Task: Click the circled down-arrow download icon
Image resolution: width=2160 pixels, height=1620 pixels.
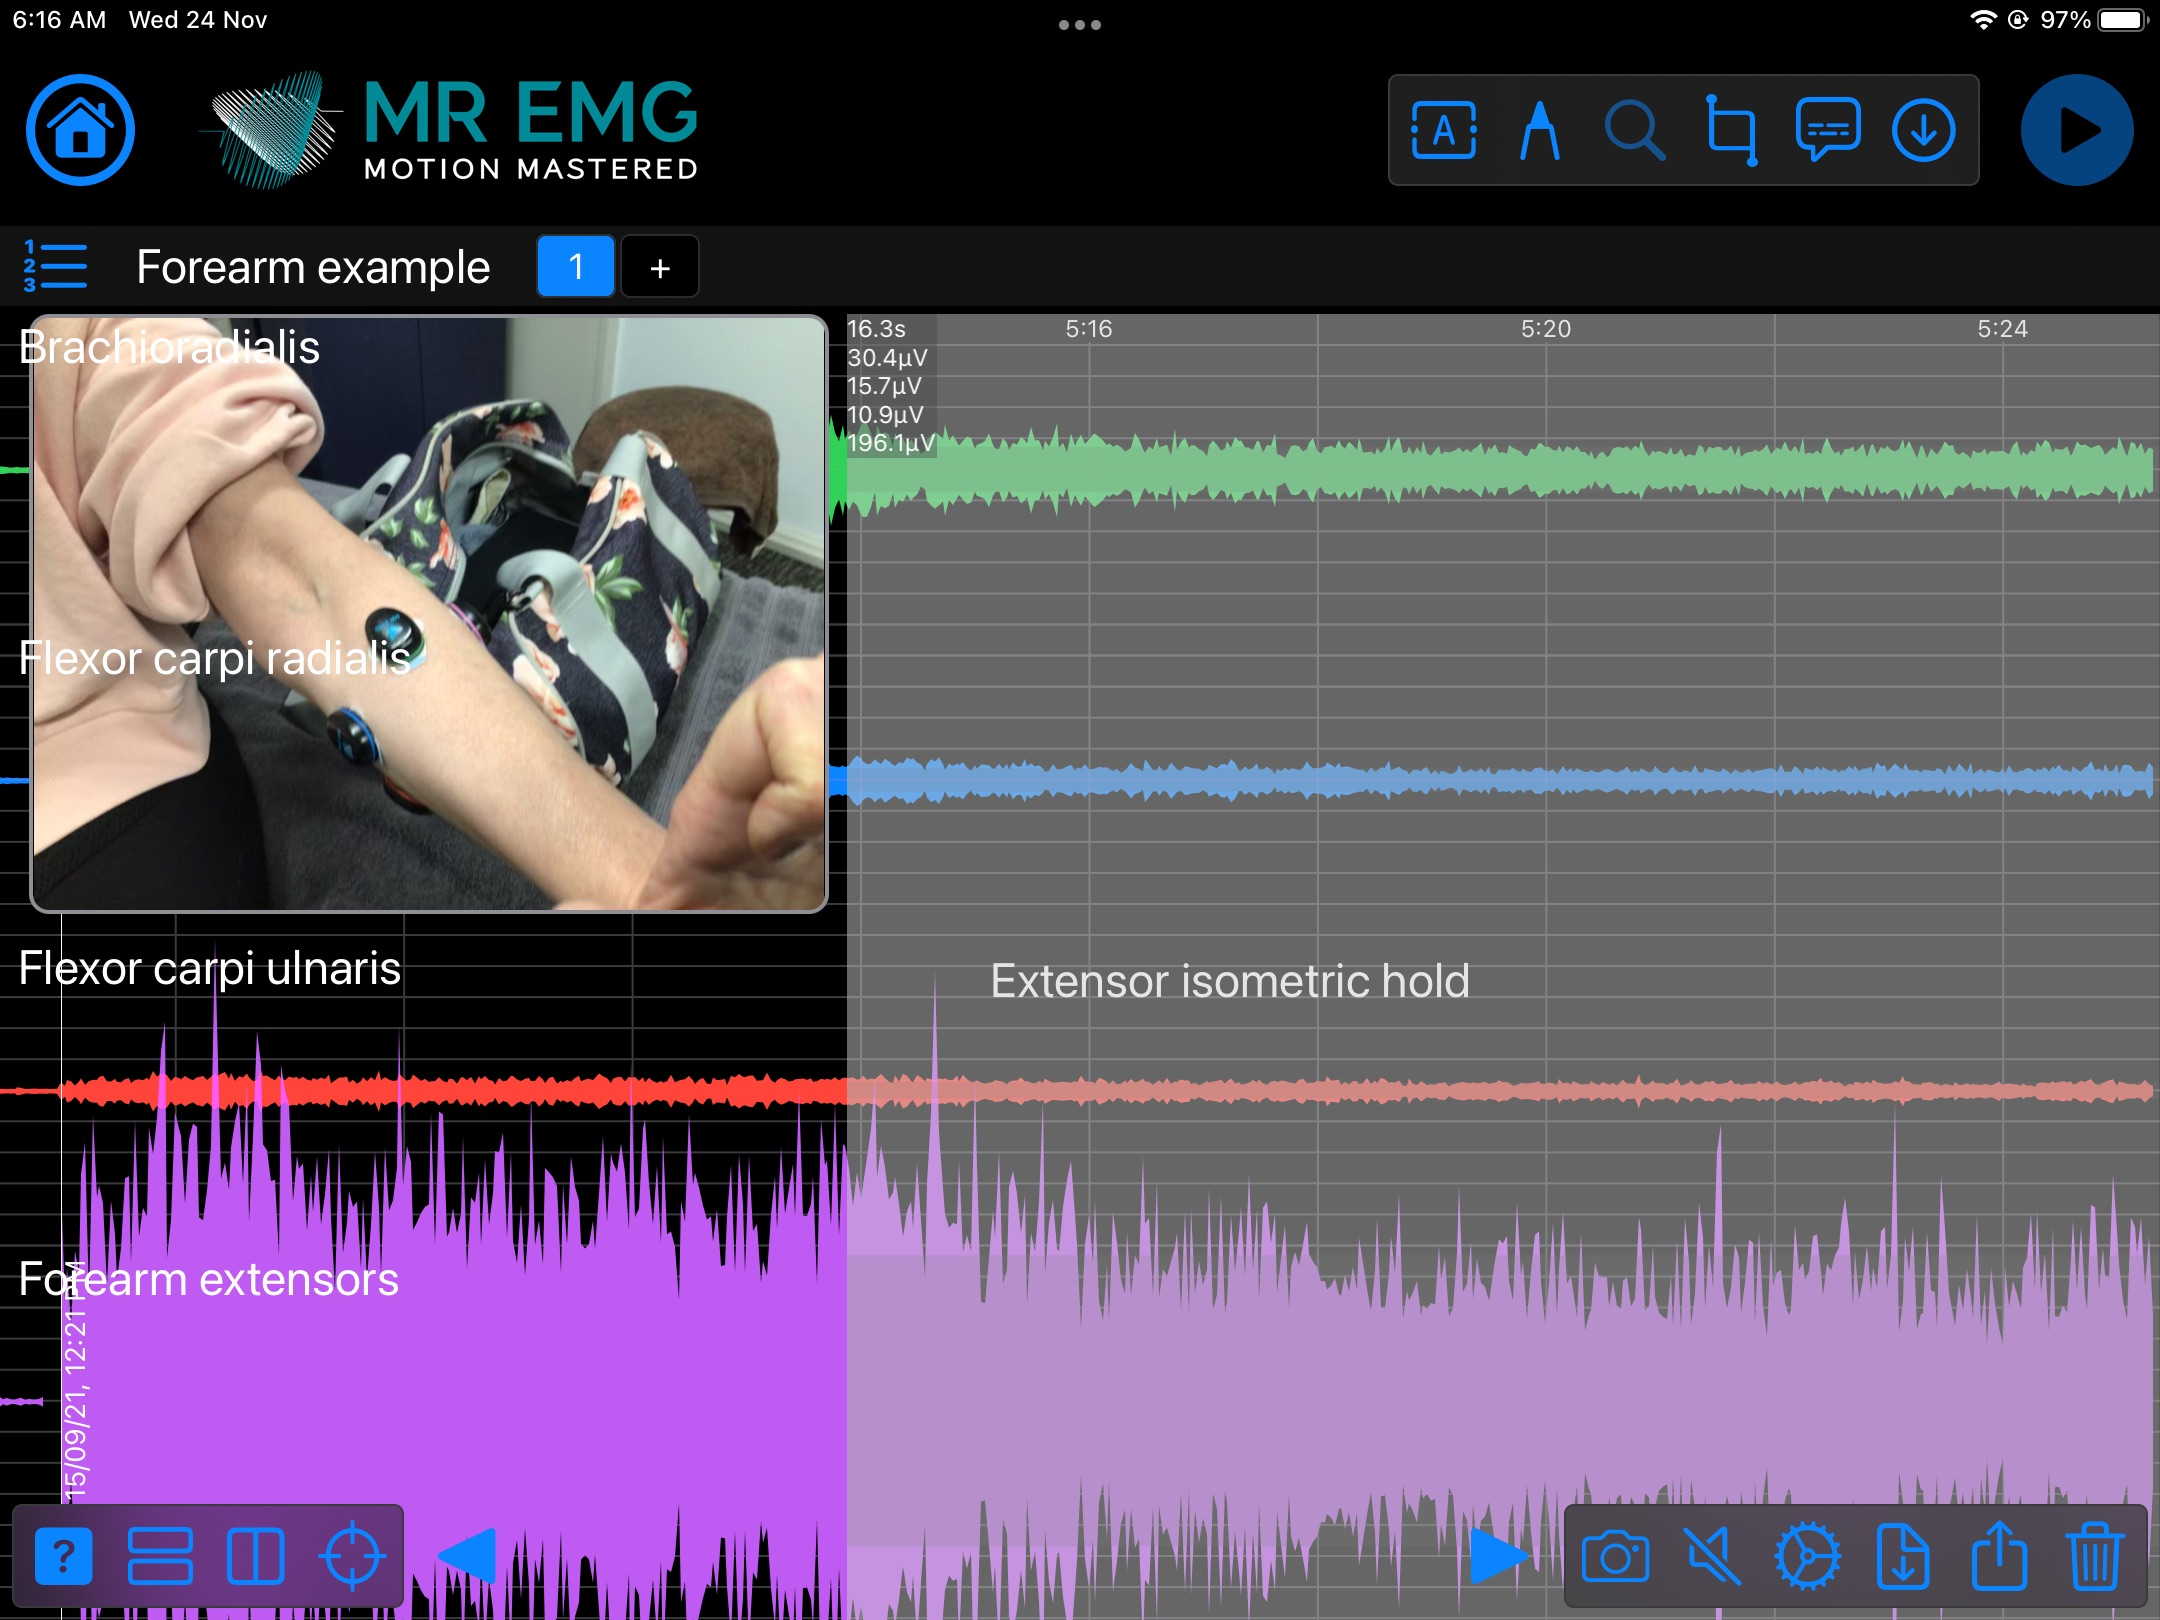Action: [1923, 130]
